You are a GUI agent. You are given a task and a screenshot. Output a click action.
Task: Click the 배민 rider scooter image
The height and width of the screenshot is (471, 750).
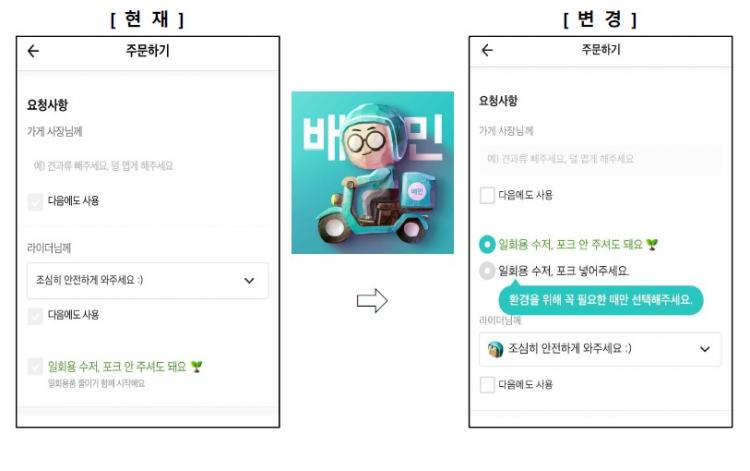pos(373,172)
